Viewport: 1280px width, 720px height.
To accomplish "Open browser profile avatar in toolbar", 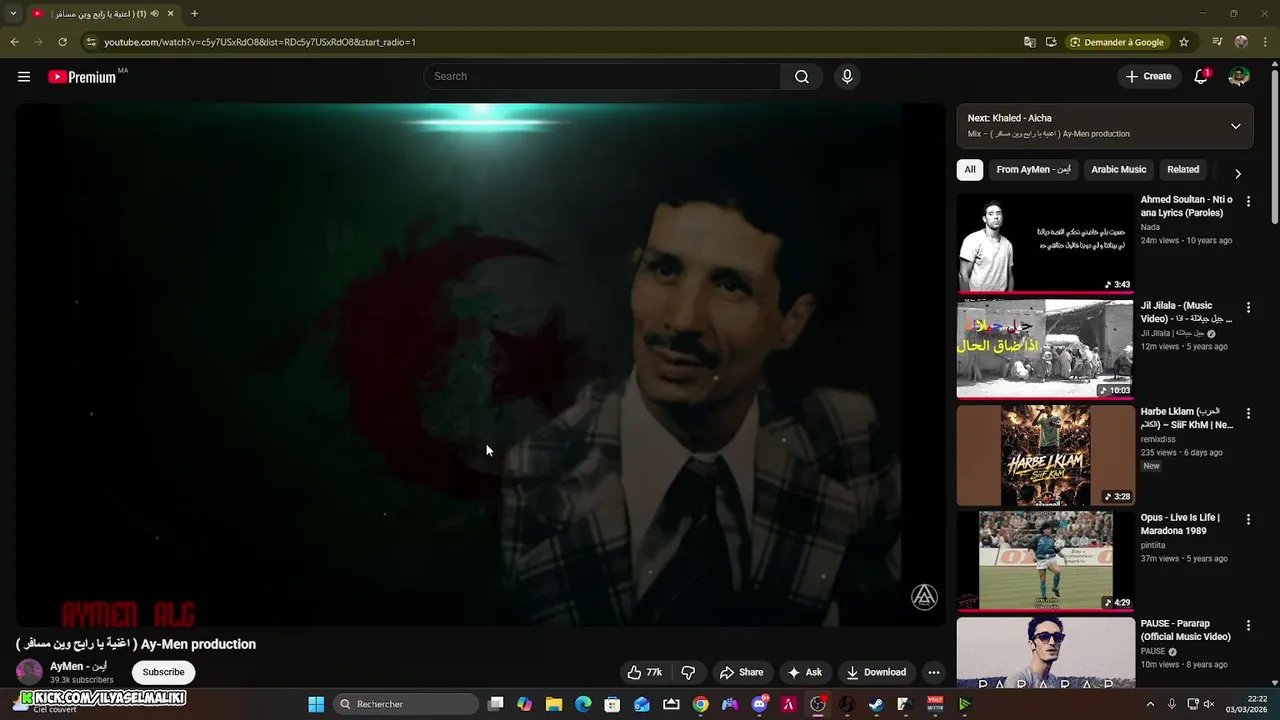I will (1241, 42).
